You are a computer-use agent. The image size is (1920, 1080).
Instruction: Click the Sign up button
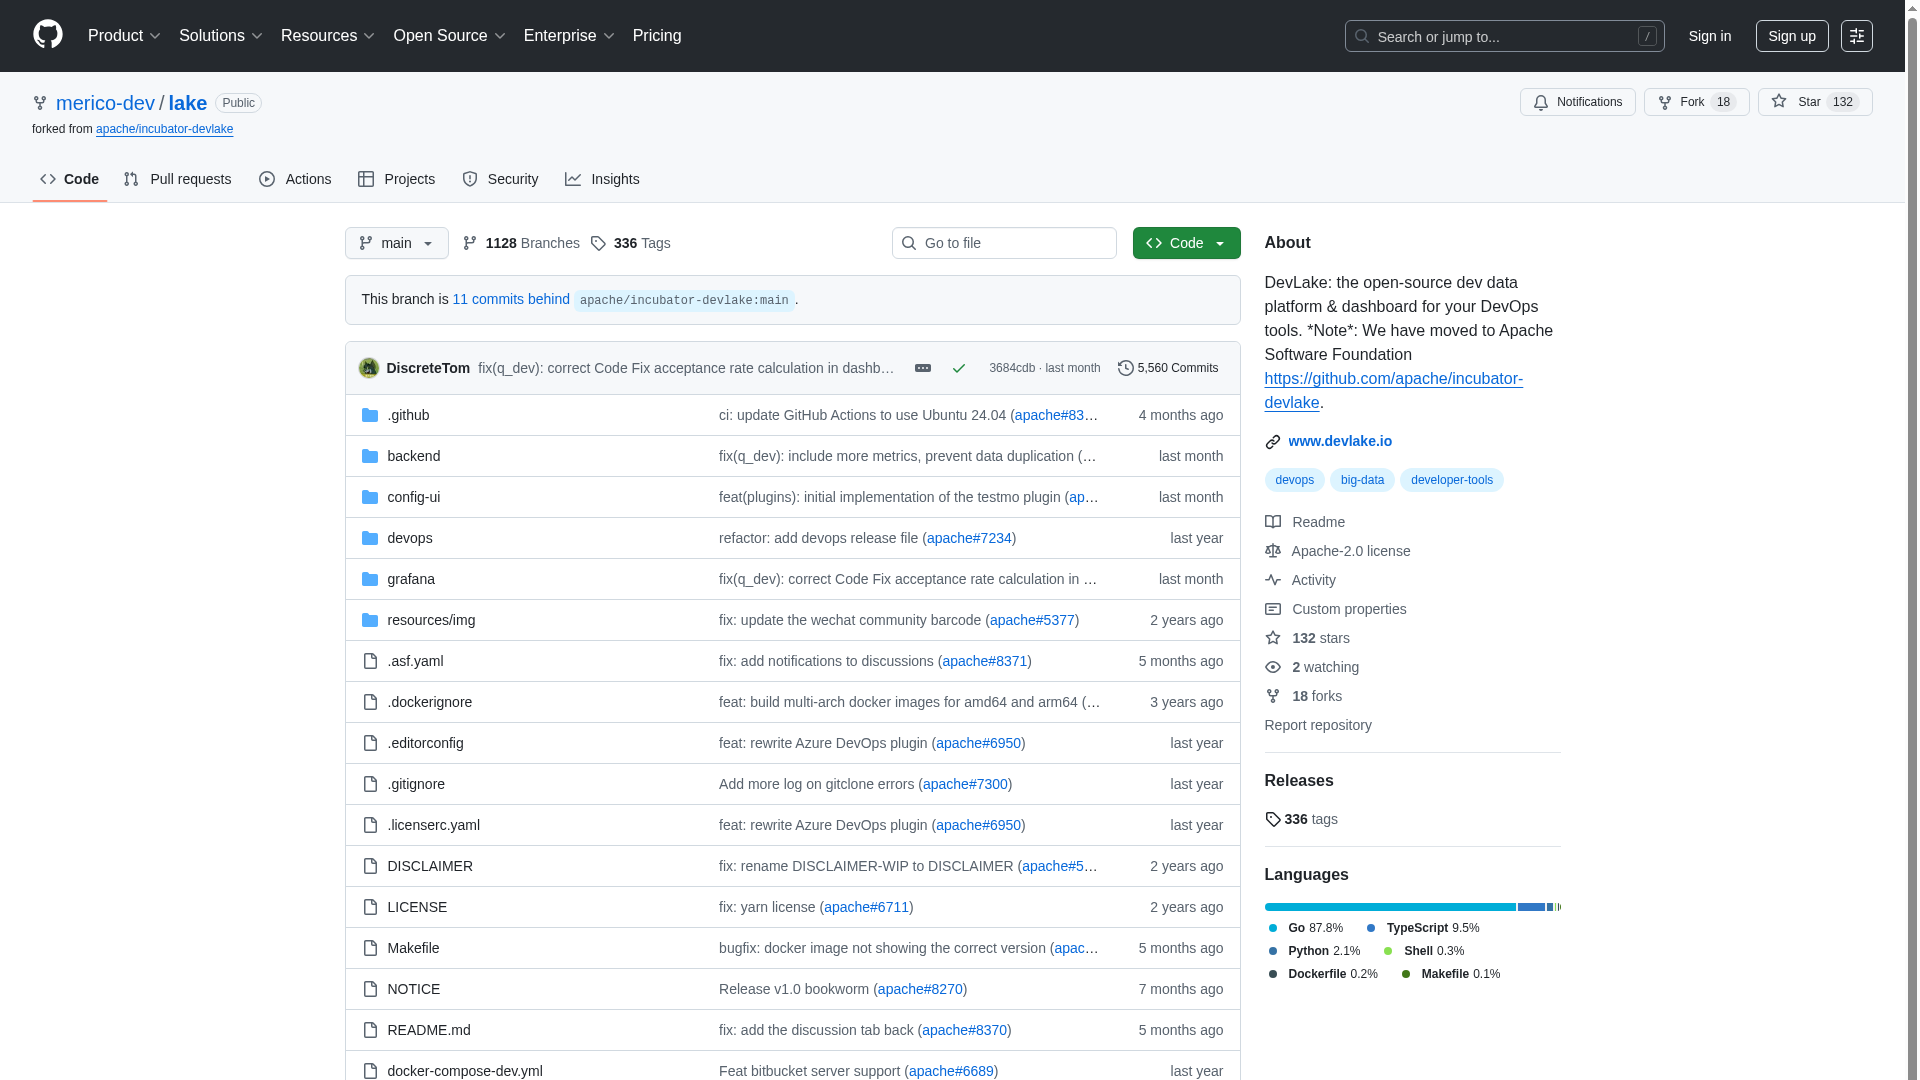[x=1792, y=36]
